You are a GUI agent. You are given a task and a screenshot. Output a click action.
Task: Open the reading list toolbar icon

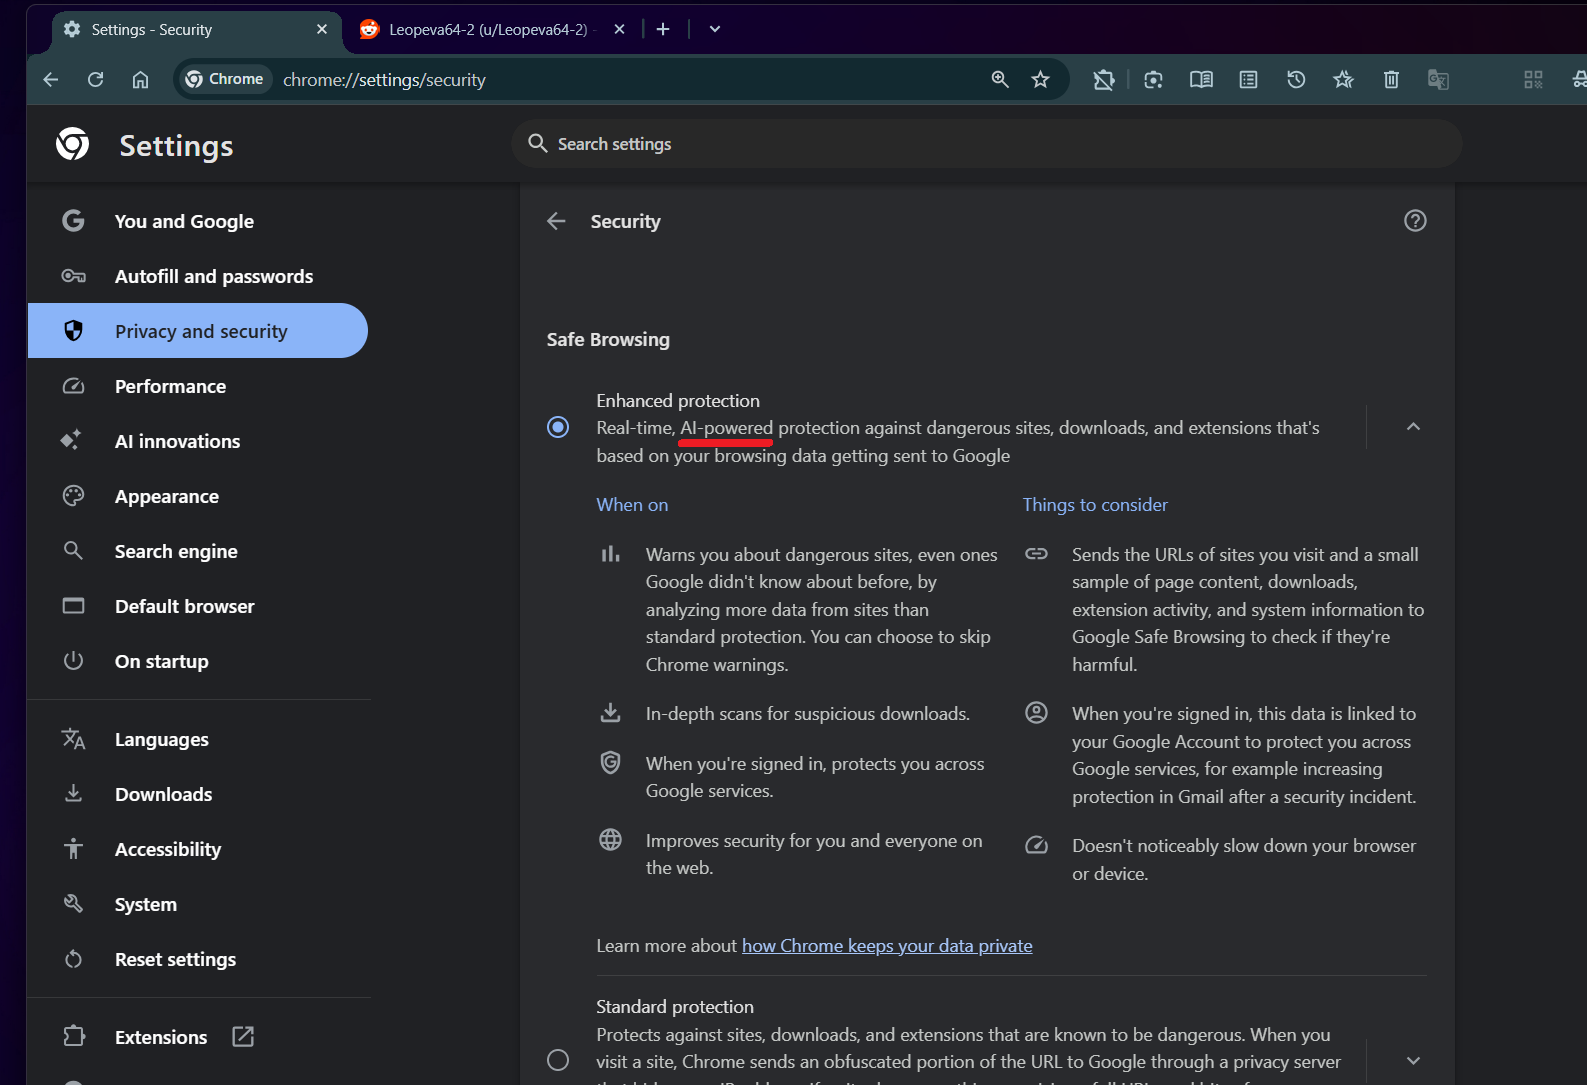tap(1249, 80)
